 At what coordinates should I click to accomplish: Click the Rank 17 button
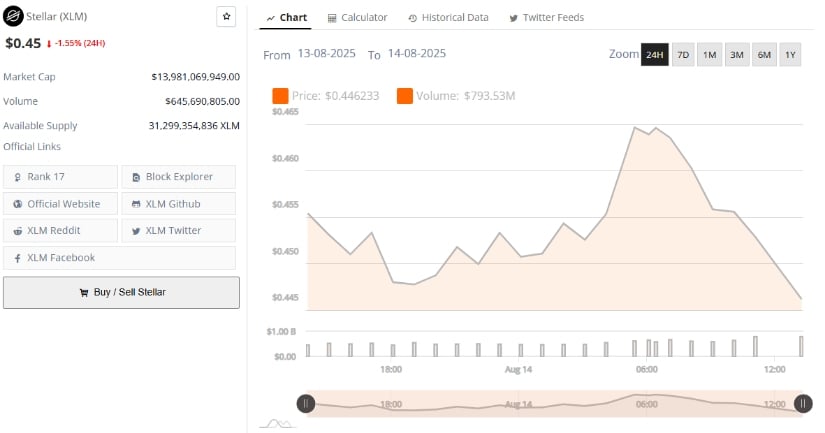61,177
